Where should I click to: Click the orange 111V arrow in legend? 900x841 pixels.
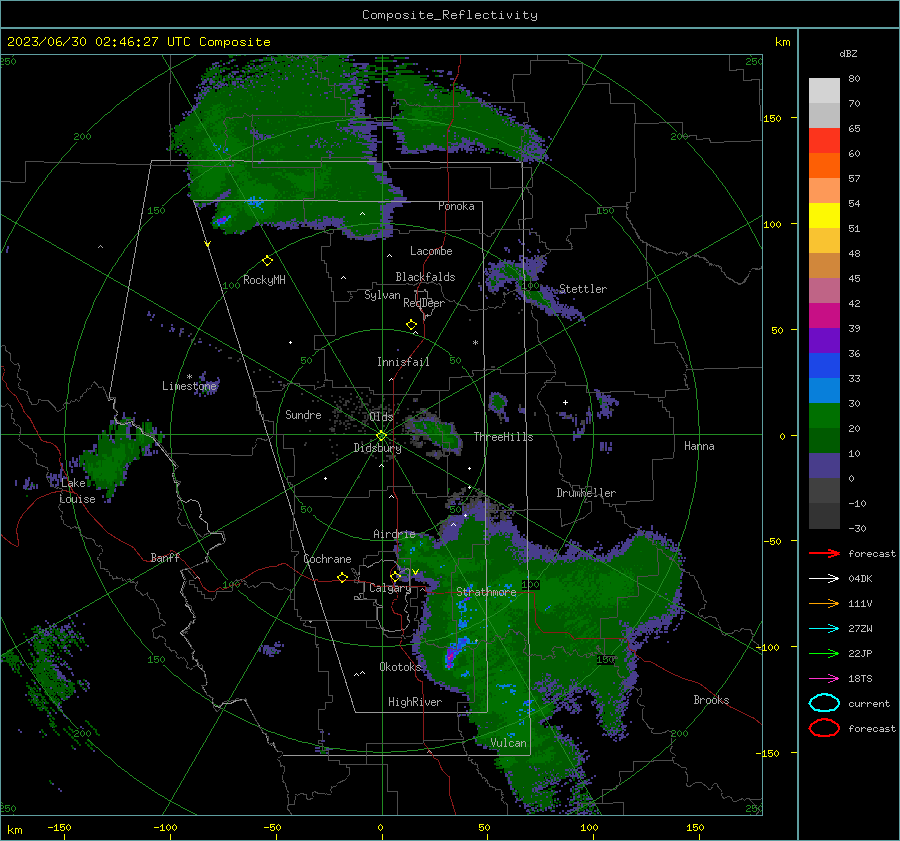pyautogui.click(x=824, y=603)
